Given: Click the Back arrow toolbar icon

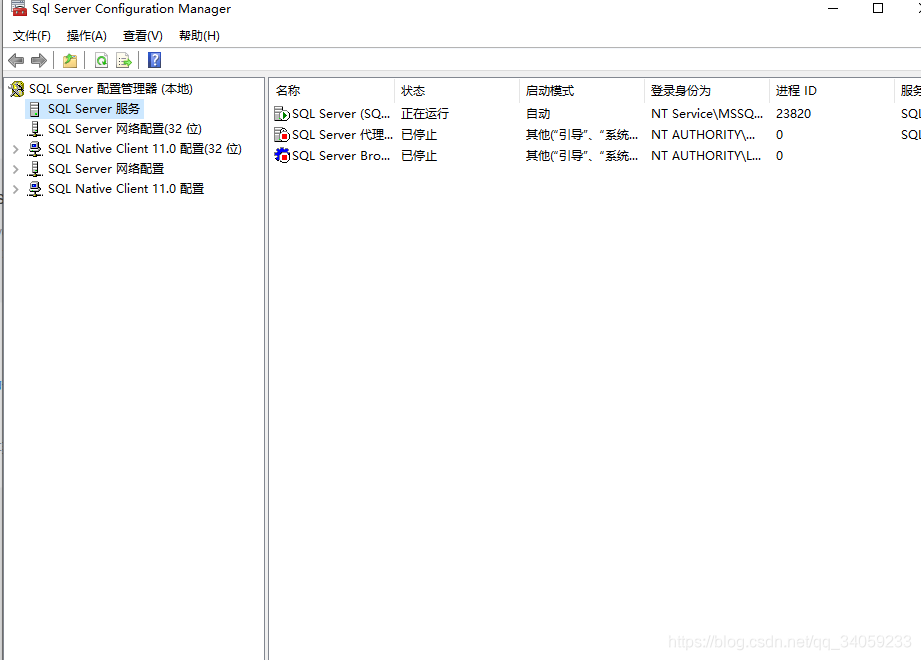Looking at the screenshot, I should pos(16,60).
